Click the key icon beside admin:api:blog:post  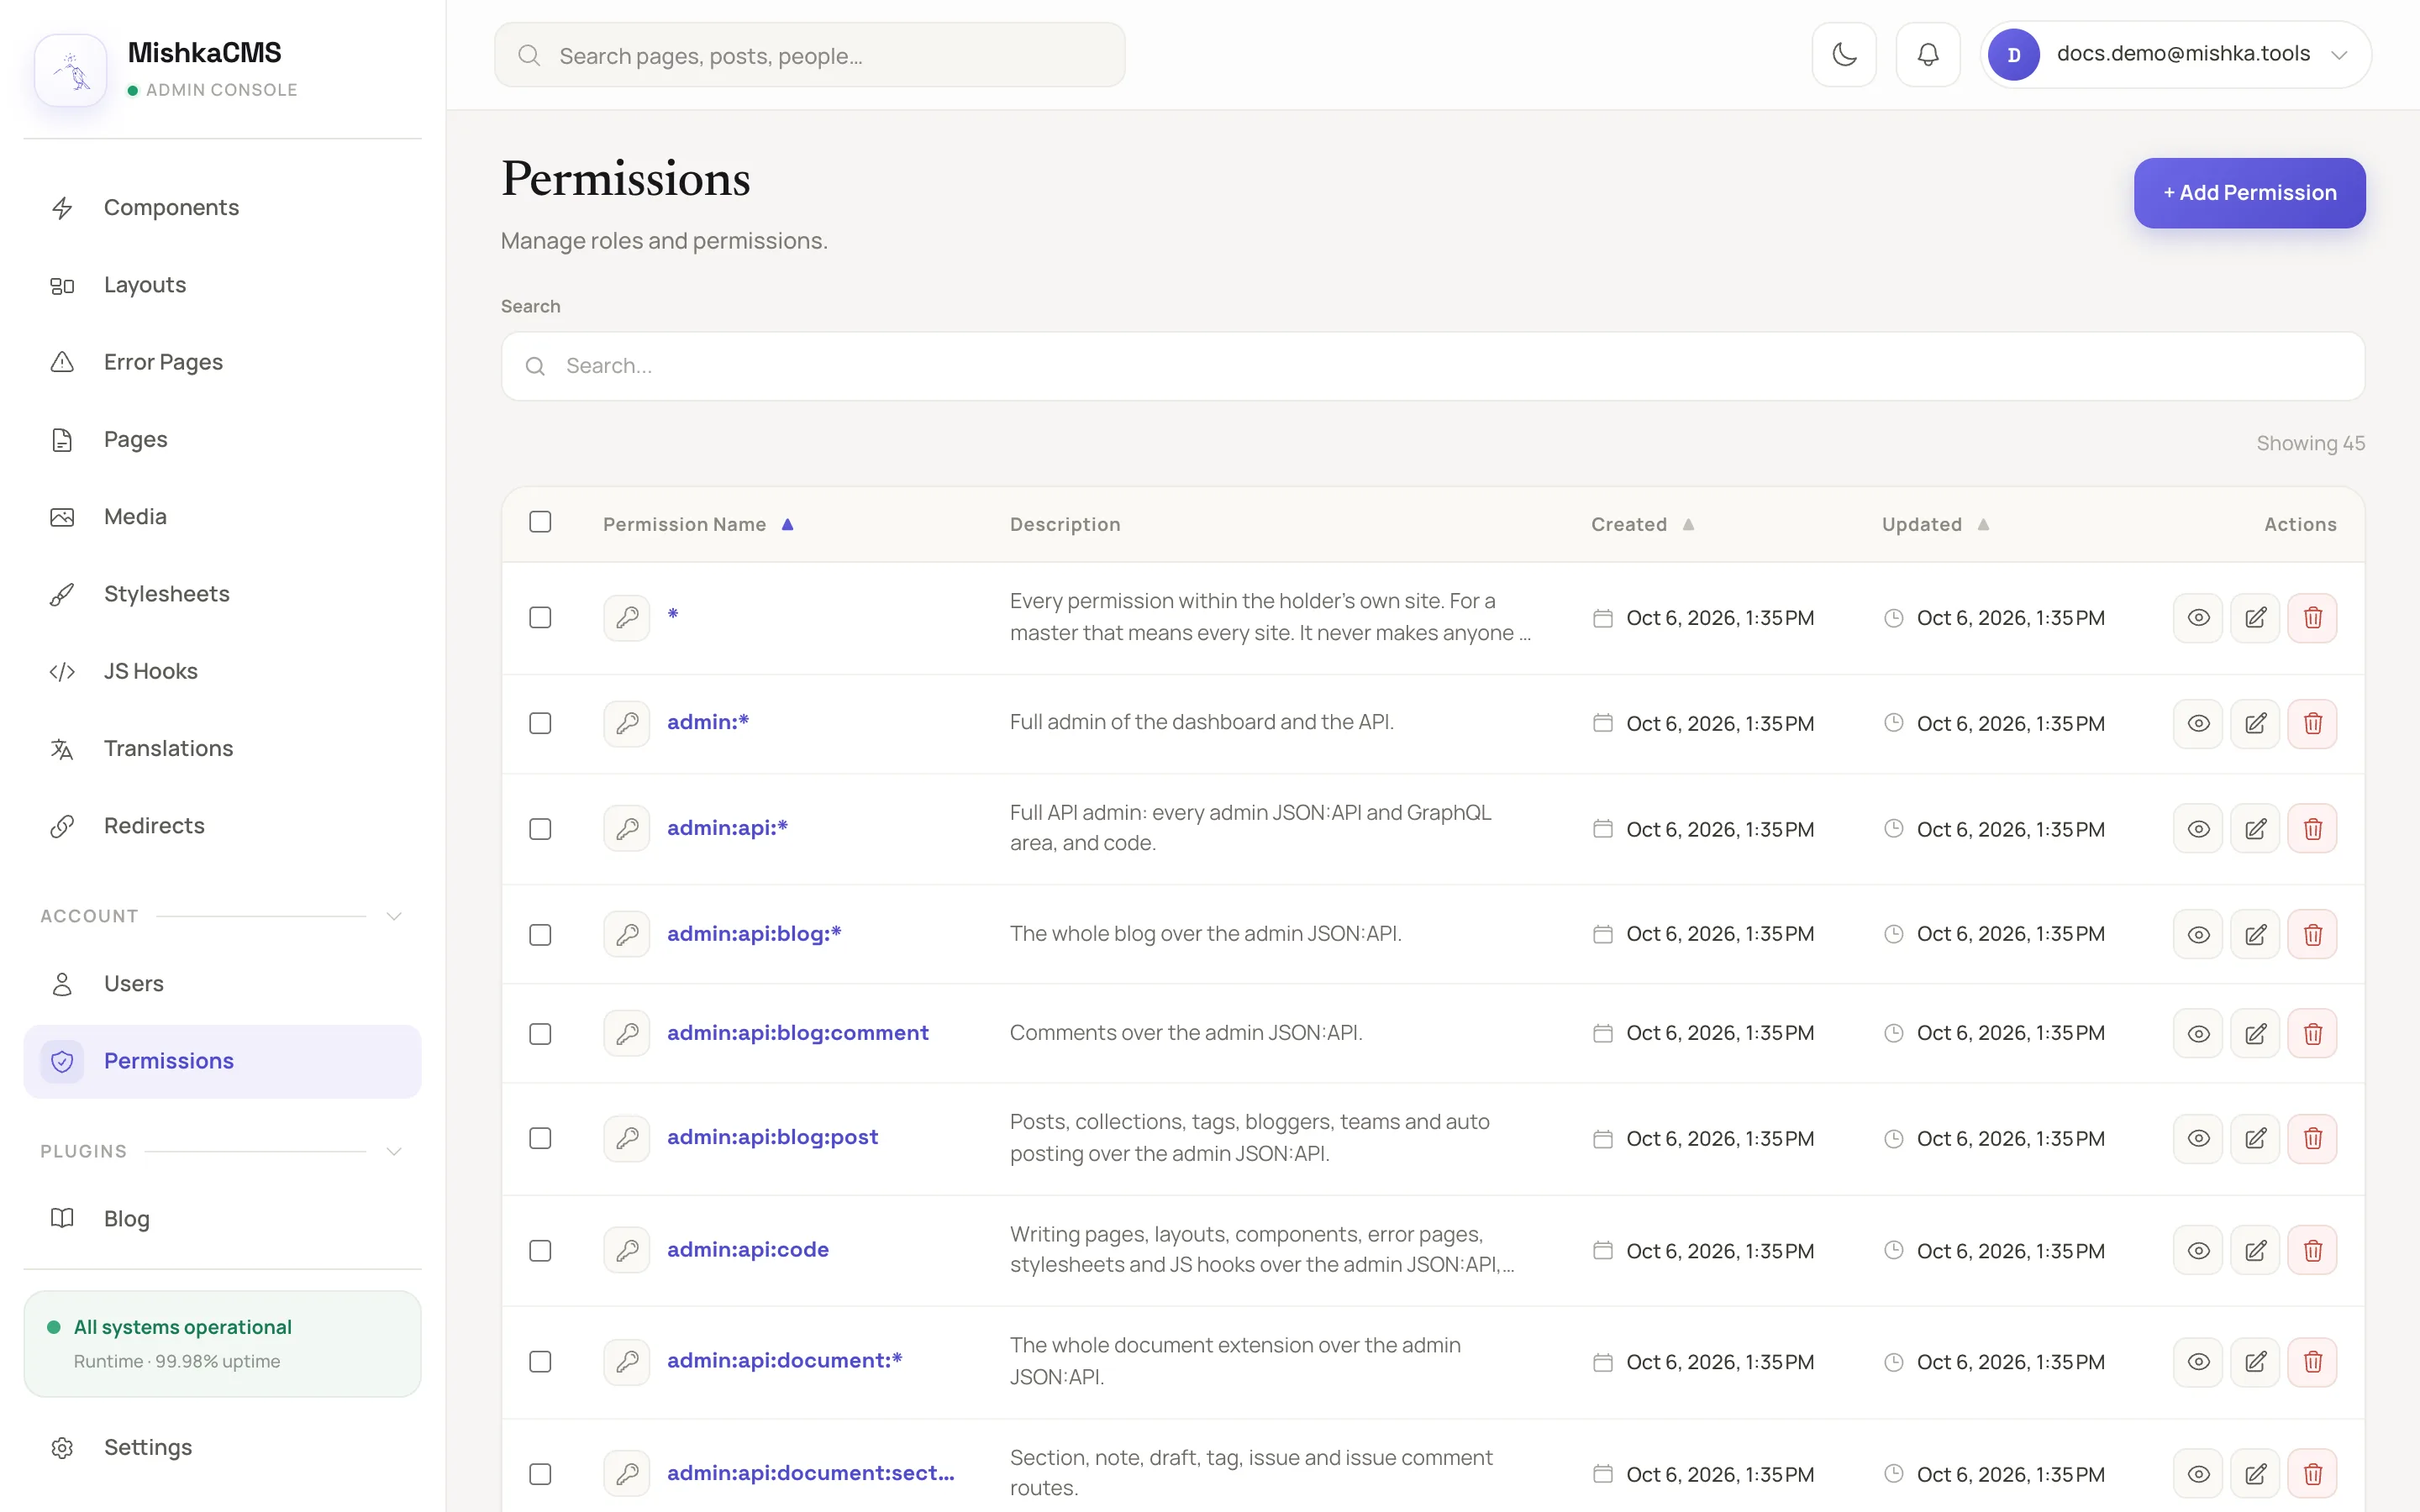627,1138
